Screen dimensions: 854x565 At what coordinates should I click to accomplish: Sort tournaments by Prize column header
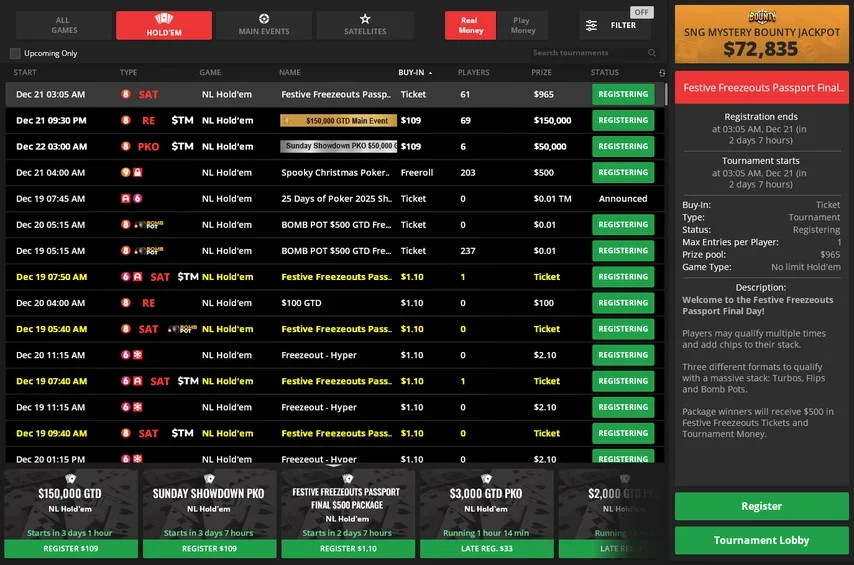coord(541,73)
